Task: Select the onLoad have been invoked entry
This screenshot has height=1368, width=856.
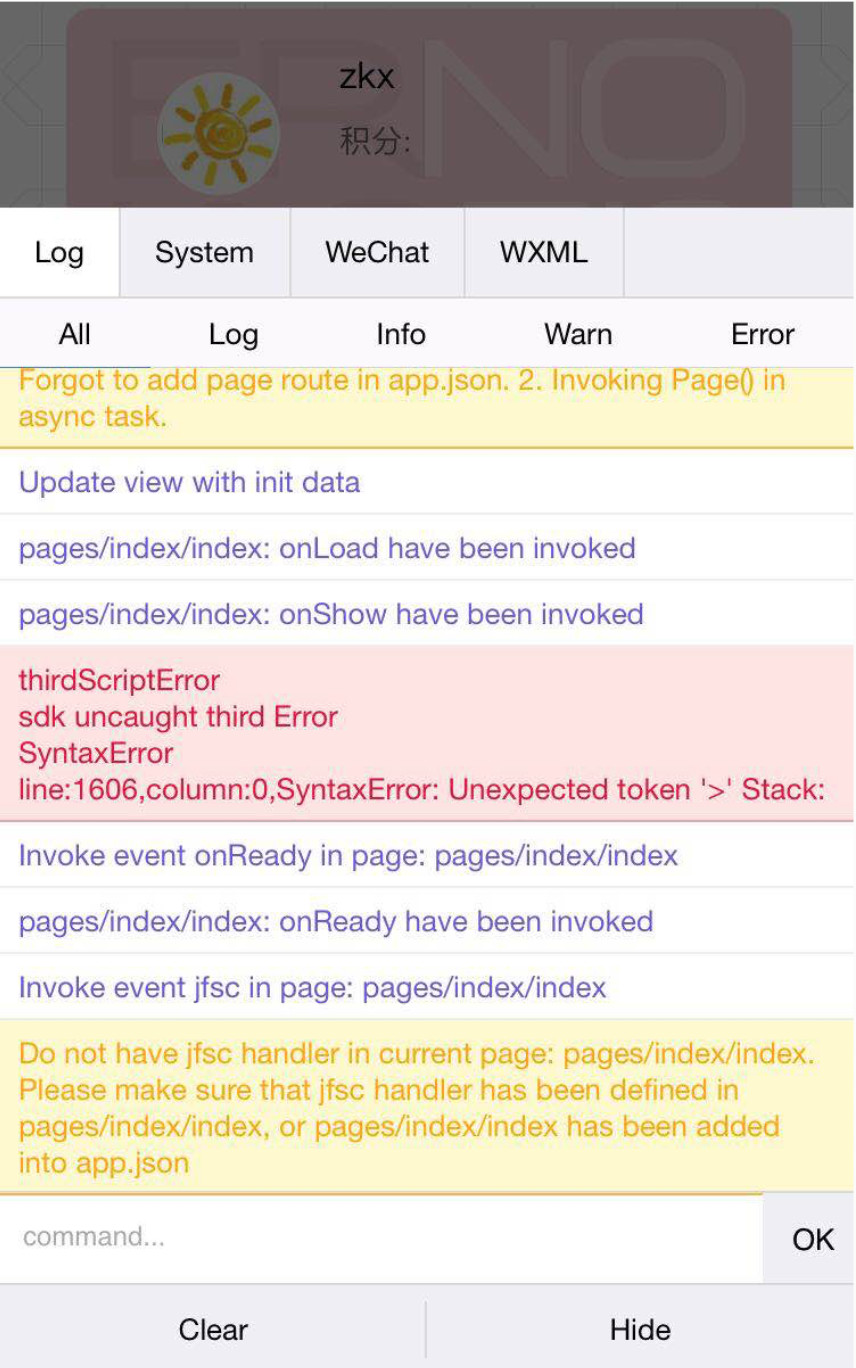Action: point(428,548)
